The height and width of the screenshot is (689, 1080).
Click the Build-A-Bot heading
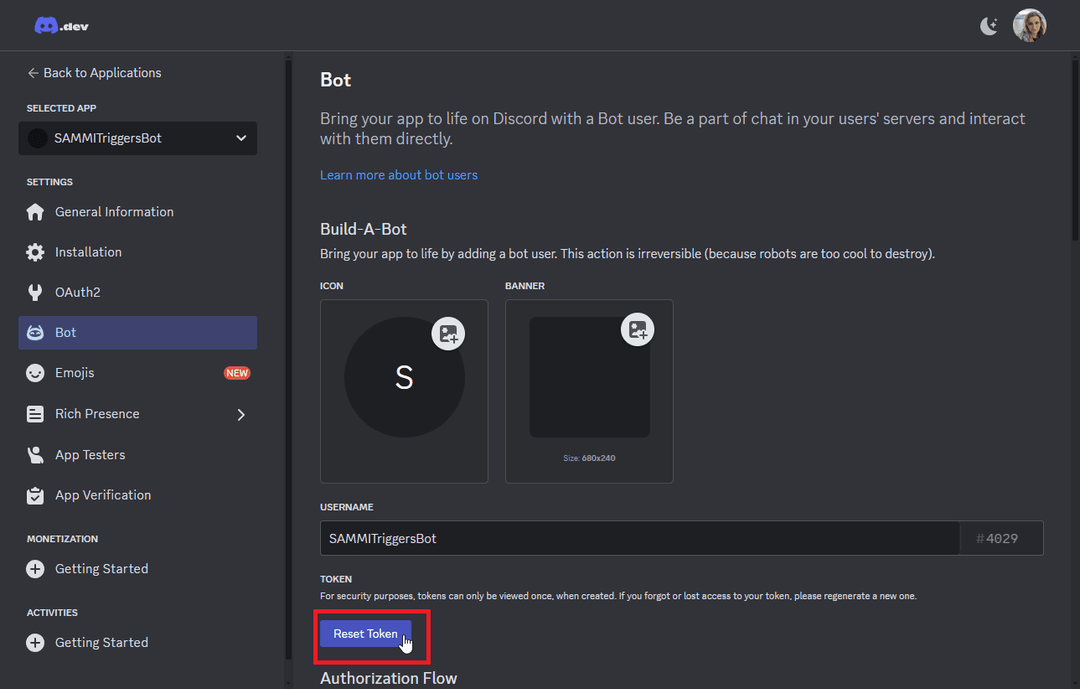point(364,229)
